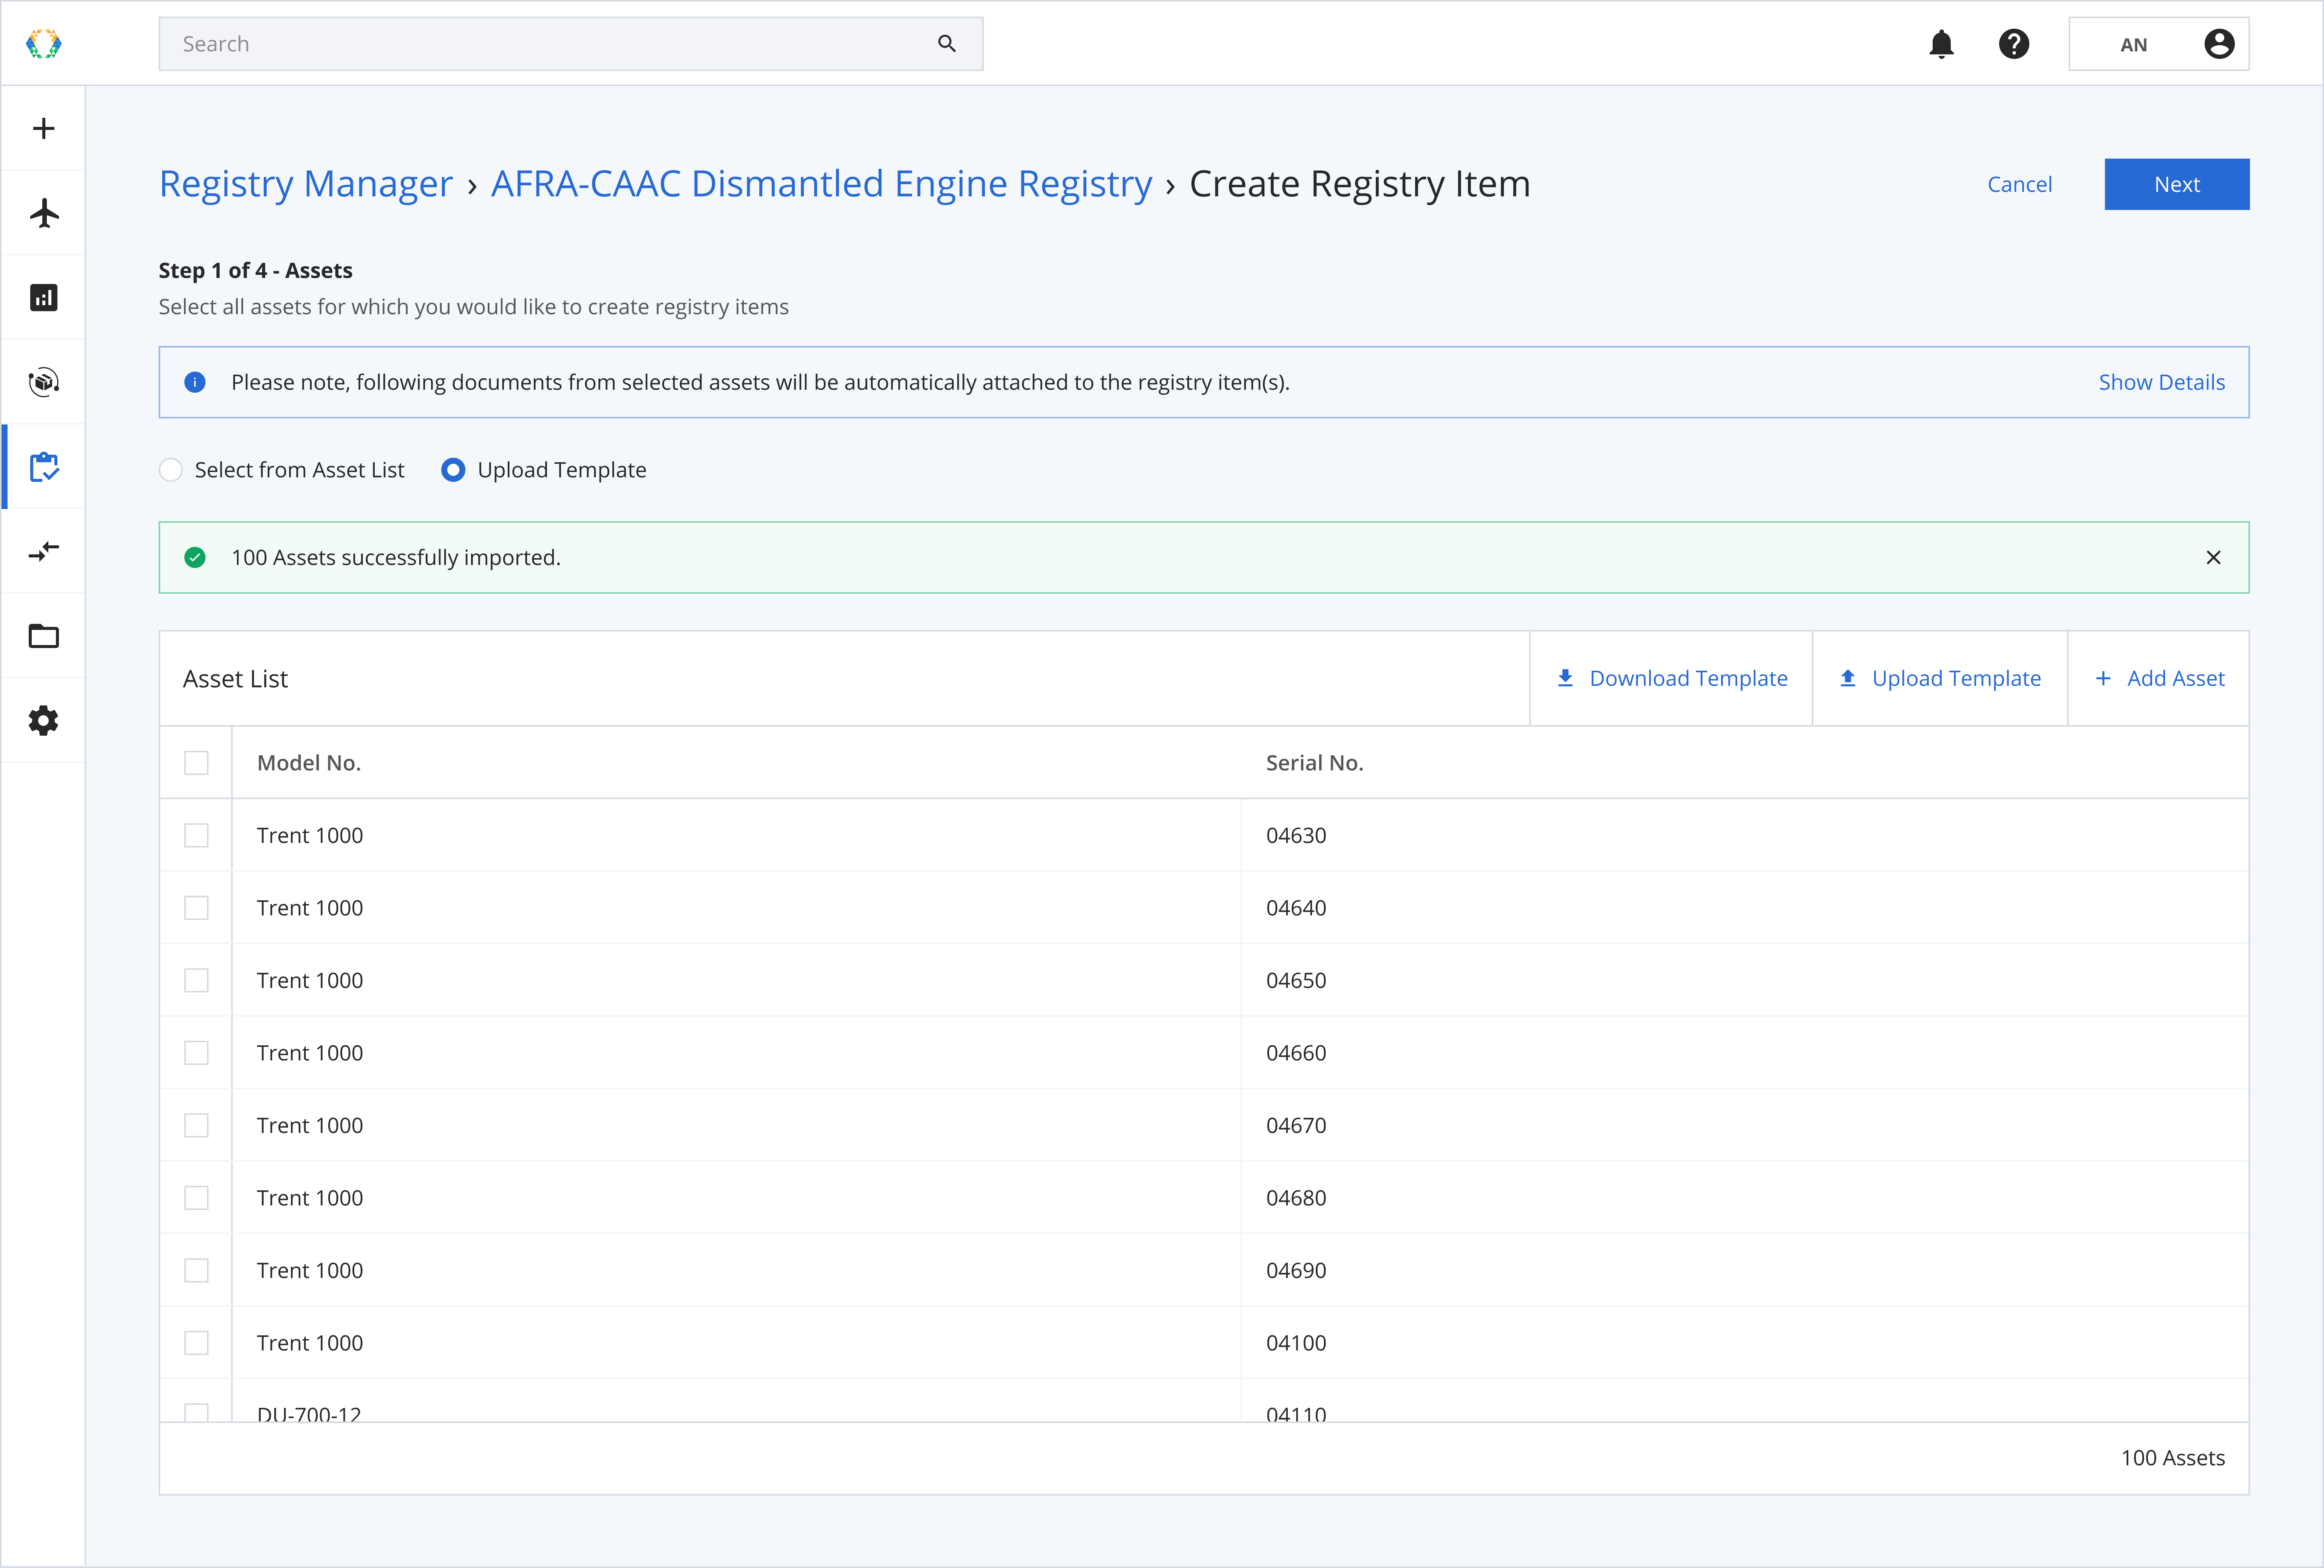The width and height of the screenshot is (2324, 1568).
Task: Tick checkbox for Trent 1000 serial 04630
Action: [196, 835]
